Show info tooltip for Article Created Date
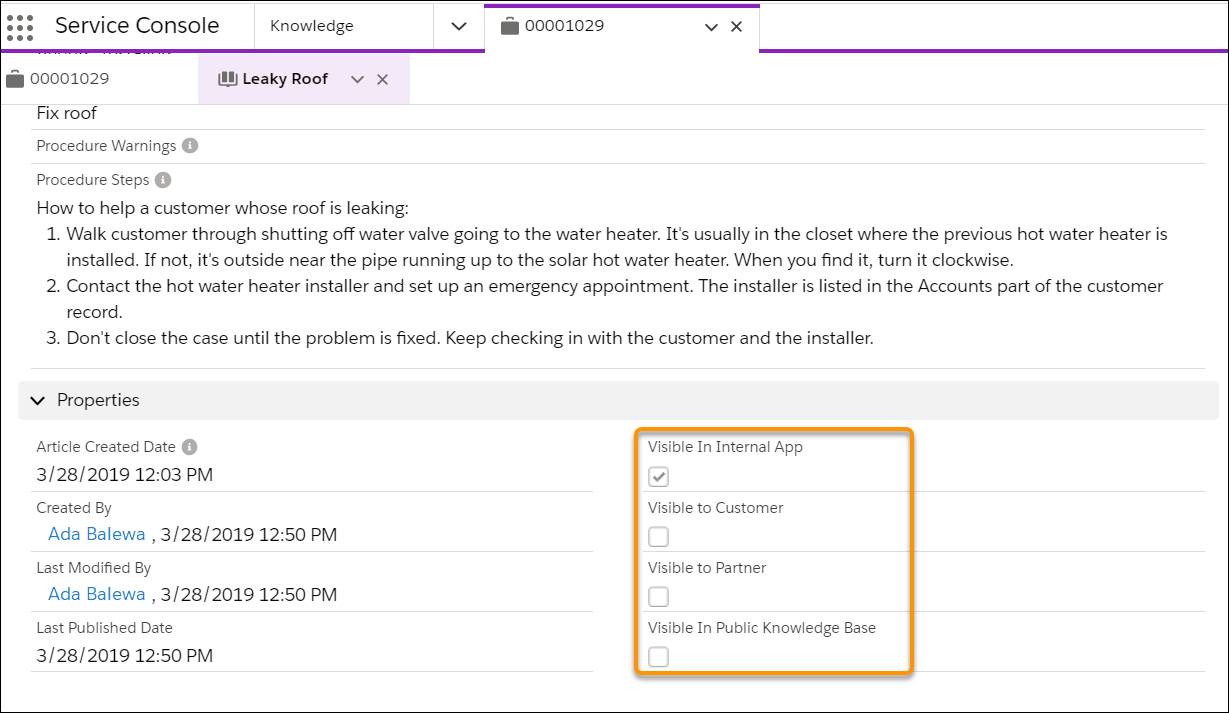The height and width of the screenshot is (713, 1229). 190,447
